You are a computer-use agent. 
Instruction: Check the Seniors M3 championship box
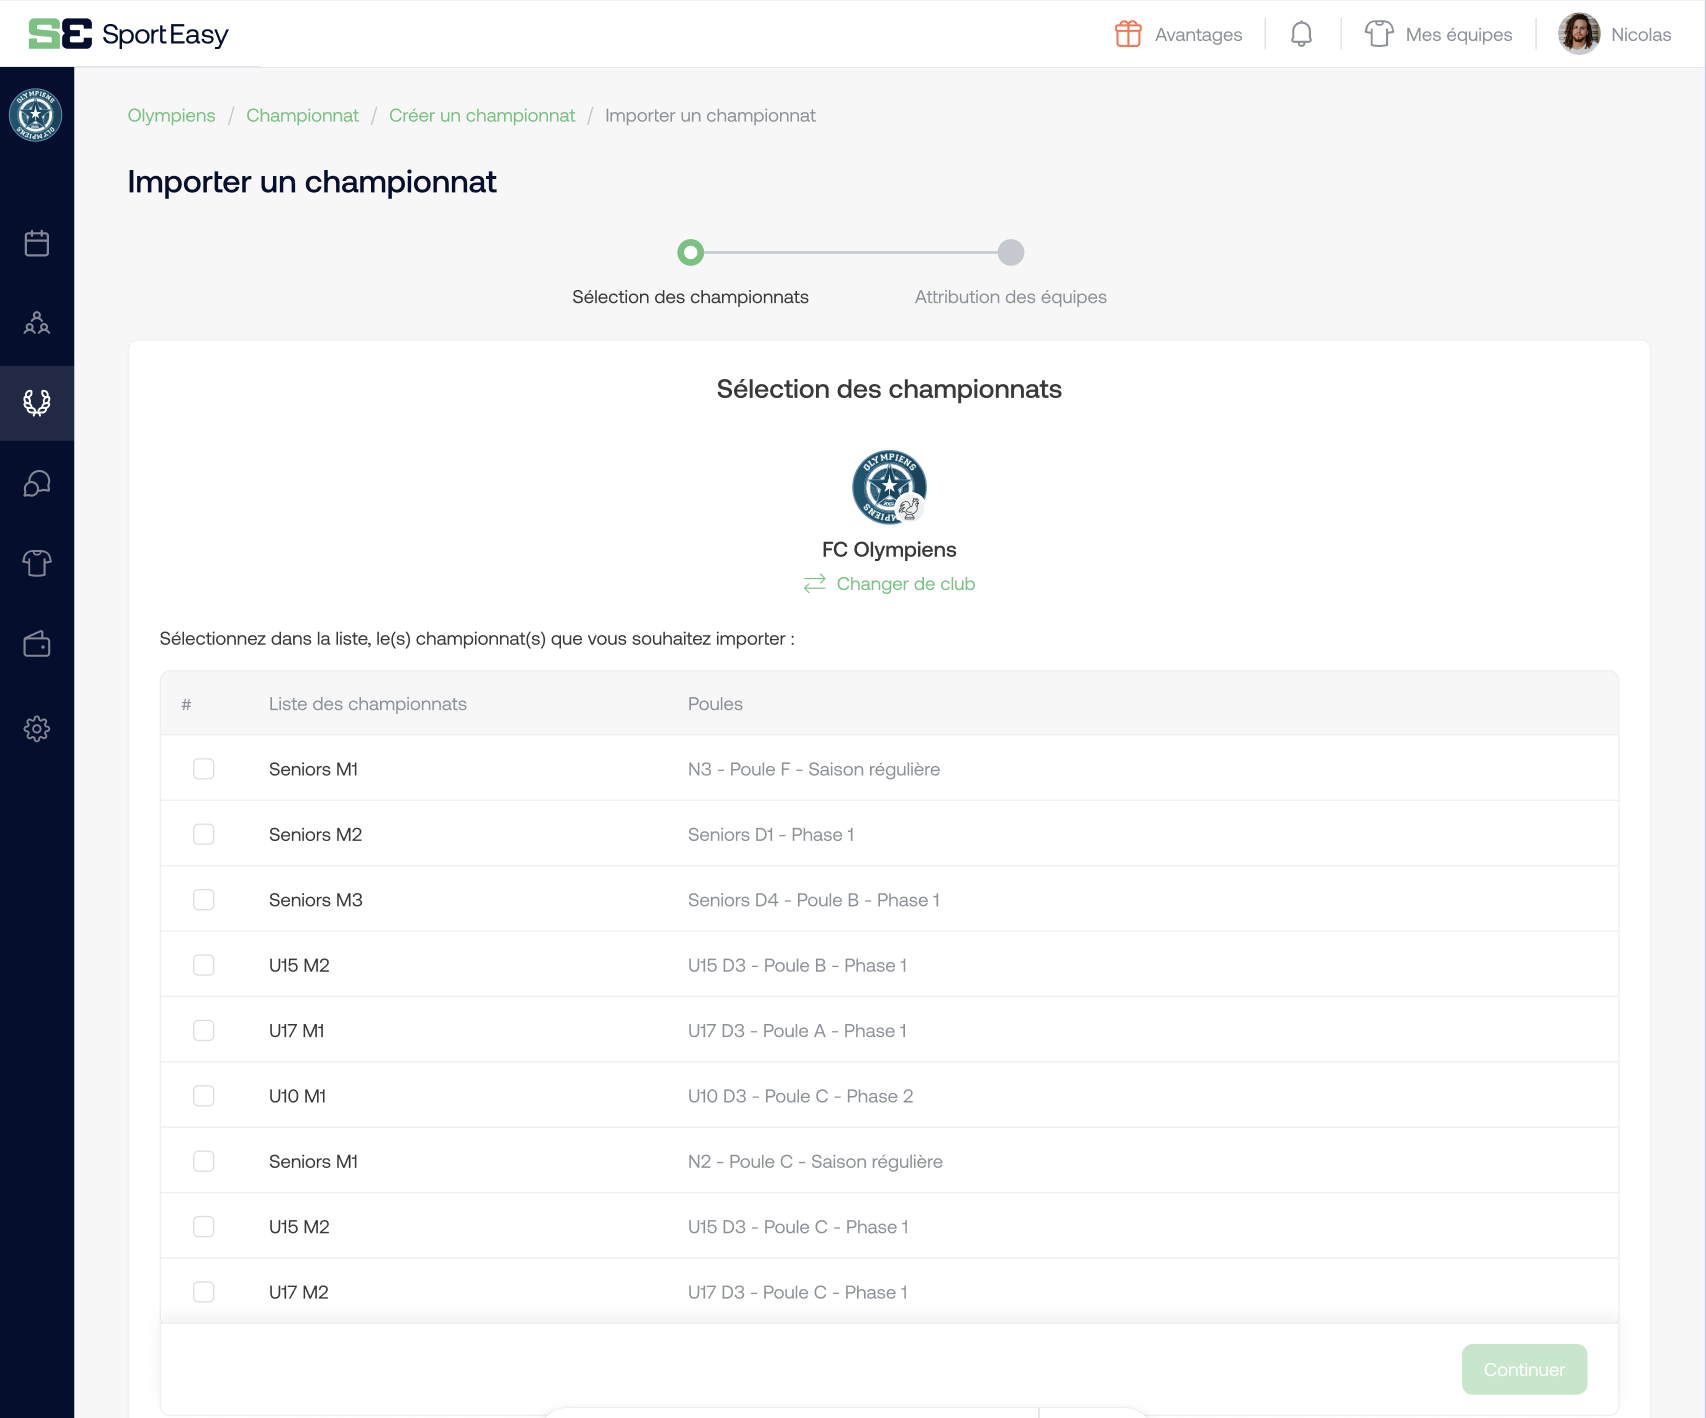204,900
